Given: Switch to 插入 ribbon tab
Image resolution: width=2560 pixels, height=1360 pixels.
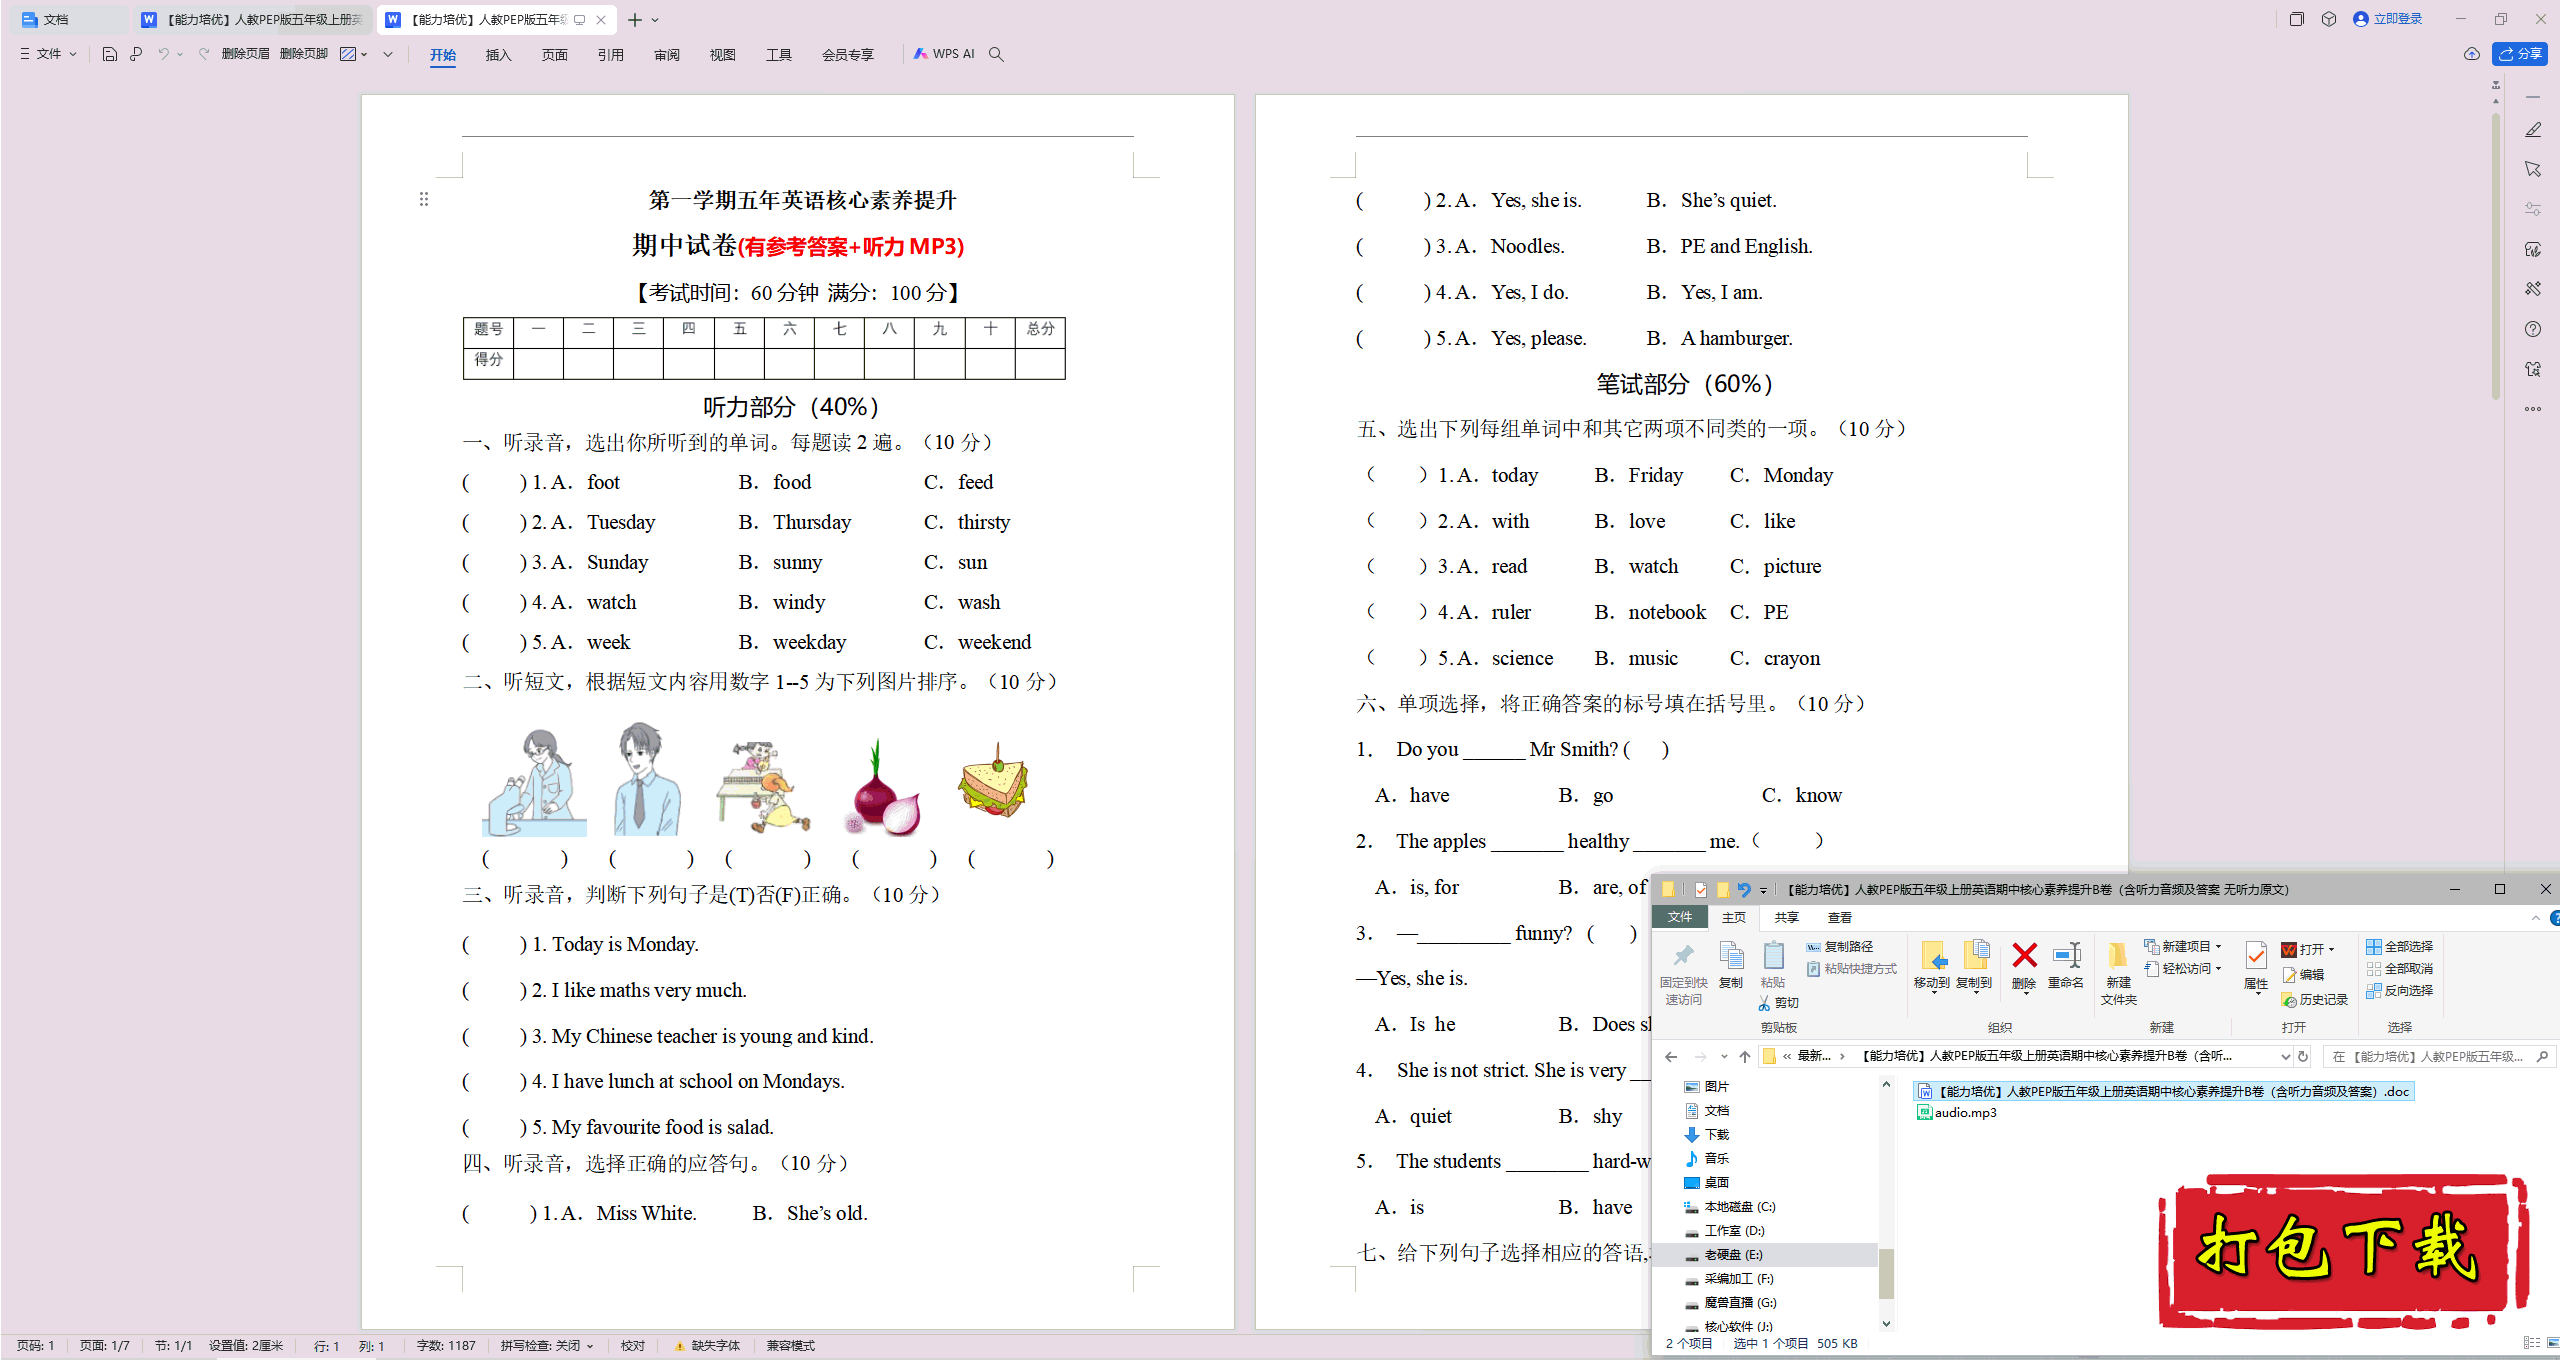Looking at the screenshot, I should pyautogui.click(x=498, y=55).
